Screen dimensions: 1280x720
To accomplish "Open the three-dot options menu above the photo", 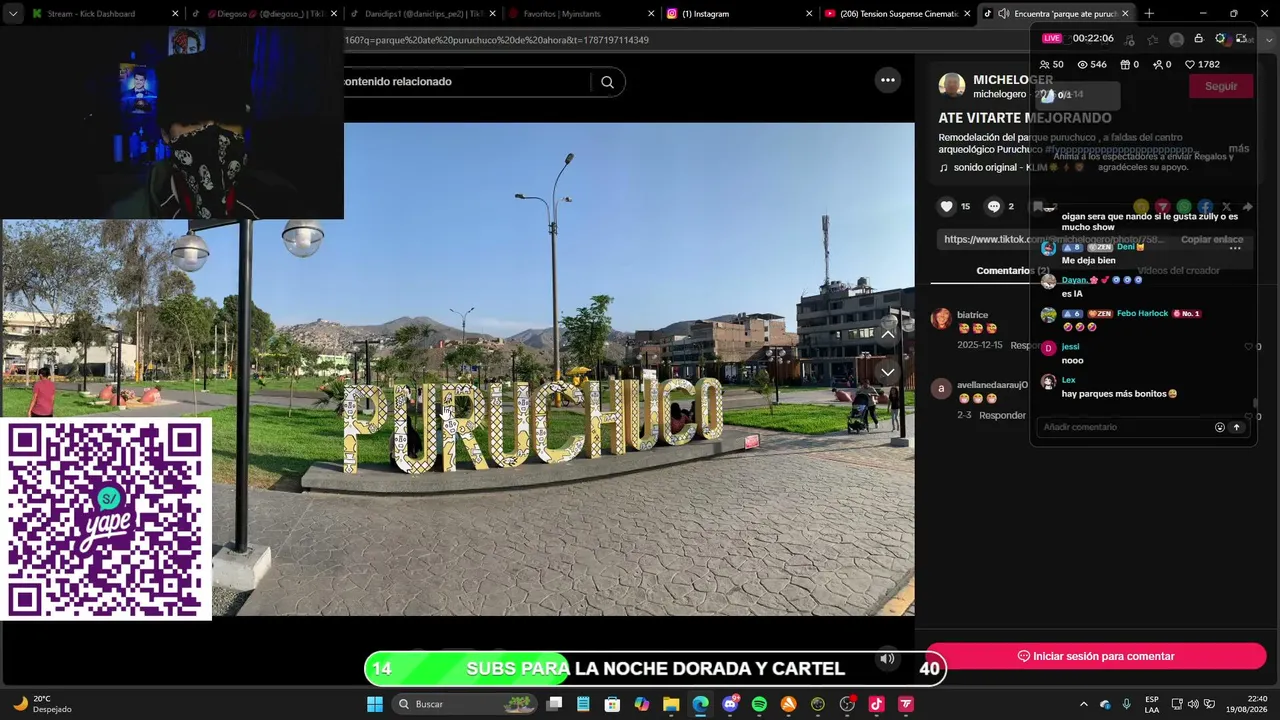I will [887, 80].
